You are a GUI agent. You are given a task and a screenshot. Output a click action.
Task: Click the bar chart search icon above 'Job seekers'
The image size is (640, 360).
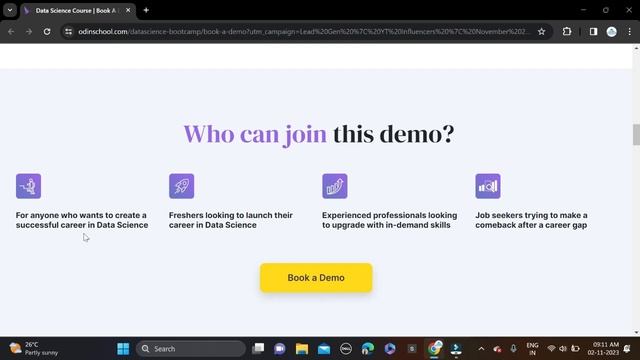click(x=488, y=186)
